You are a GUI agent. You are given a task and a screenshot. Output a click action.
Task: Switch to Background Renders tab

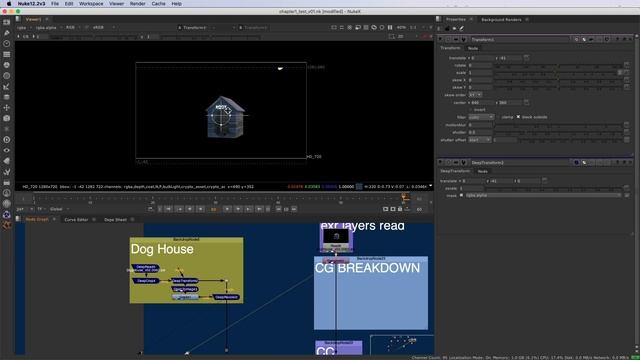[501, 20]
